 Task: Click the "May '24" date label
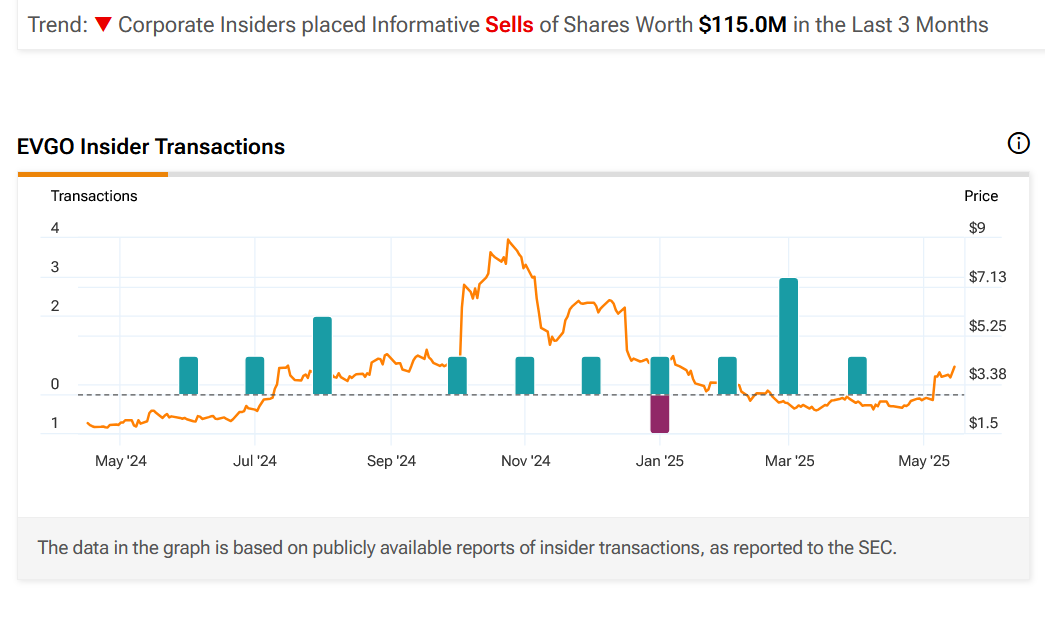coord(121,461)
